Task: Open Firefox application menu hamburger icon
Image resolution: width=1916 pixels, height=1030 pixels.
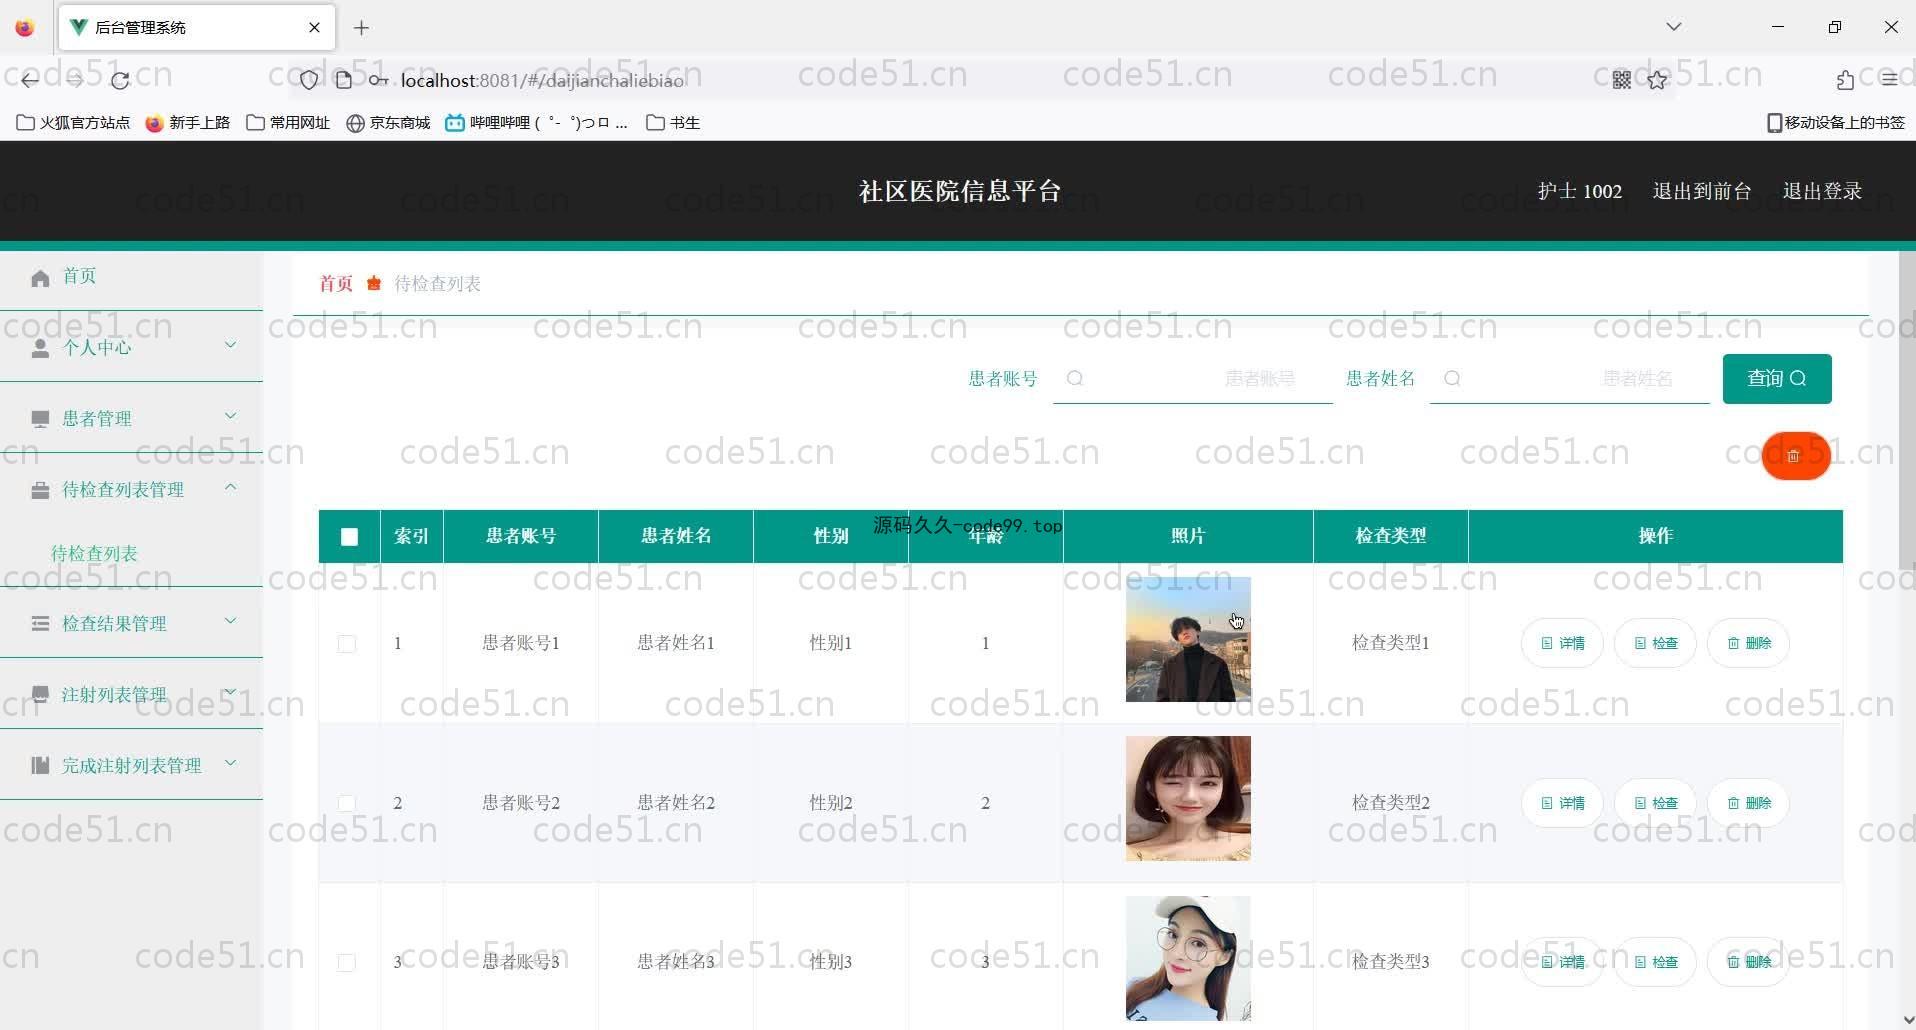Action: pyautogui.click(x=1888, y=80)
